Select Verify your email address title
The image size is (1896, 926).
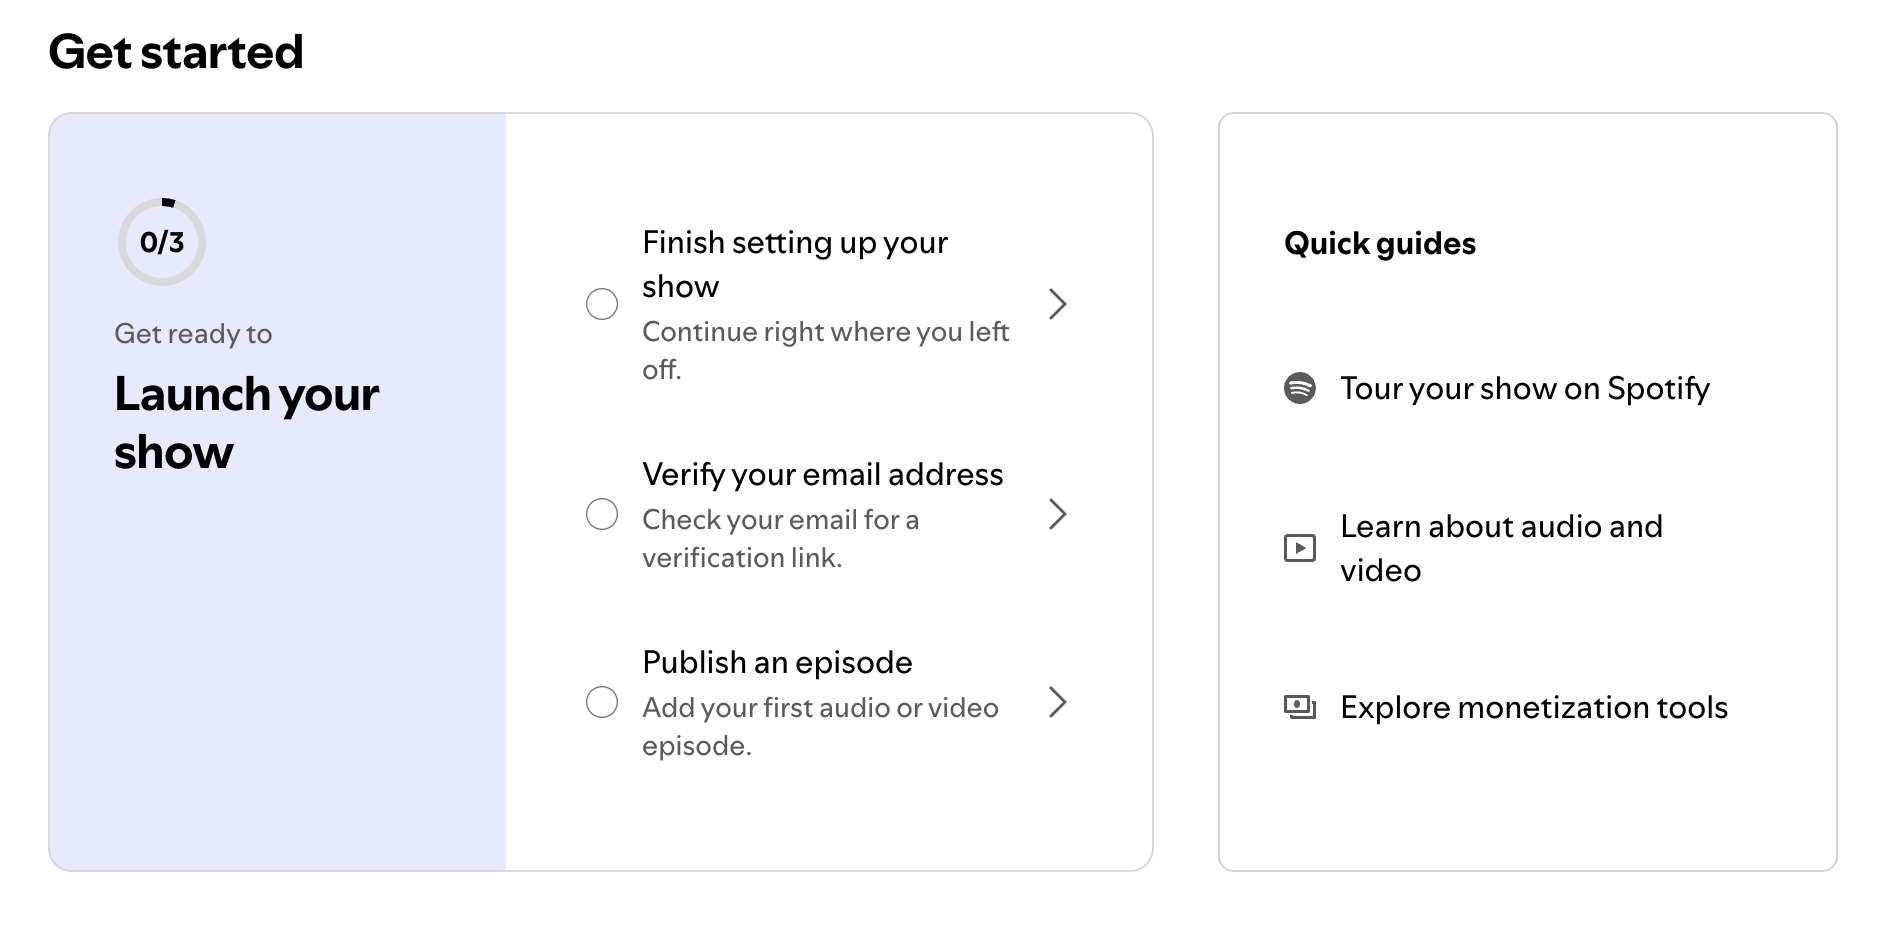(822, 474)
